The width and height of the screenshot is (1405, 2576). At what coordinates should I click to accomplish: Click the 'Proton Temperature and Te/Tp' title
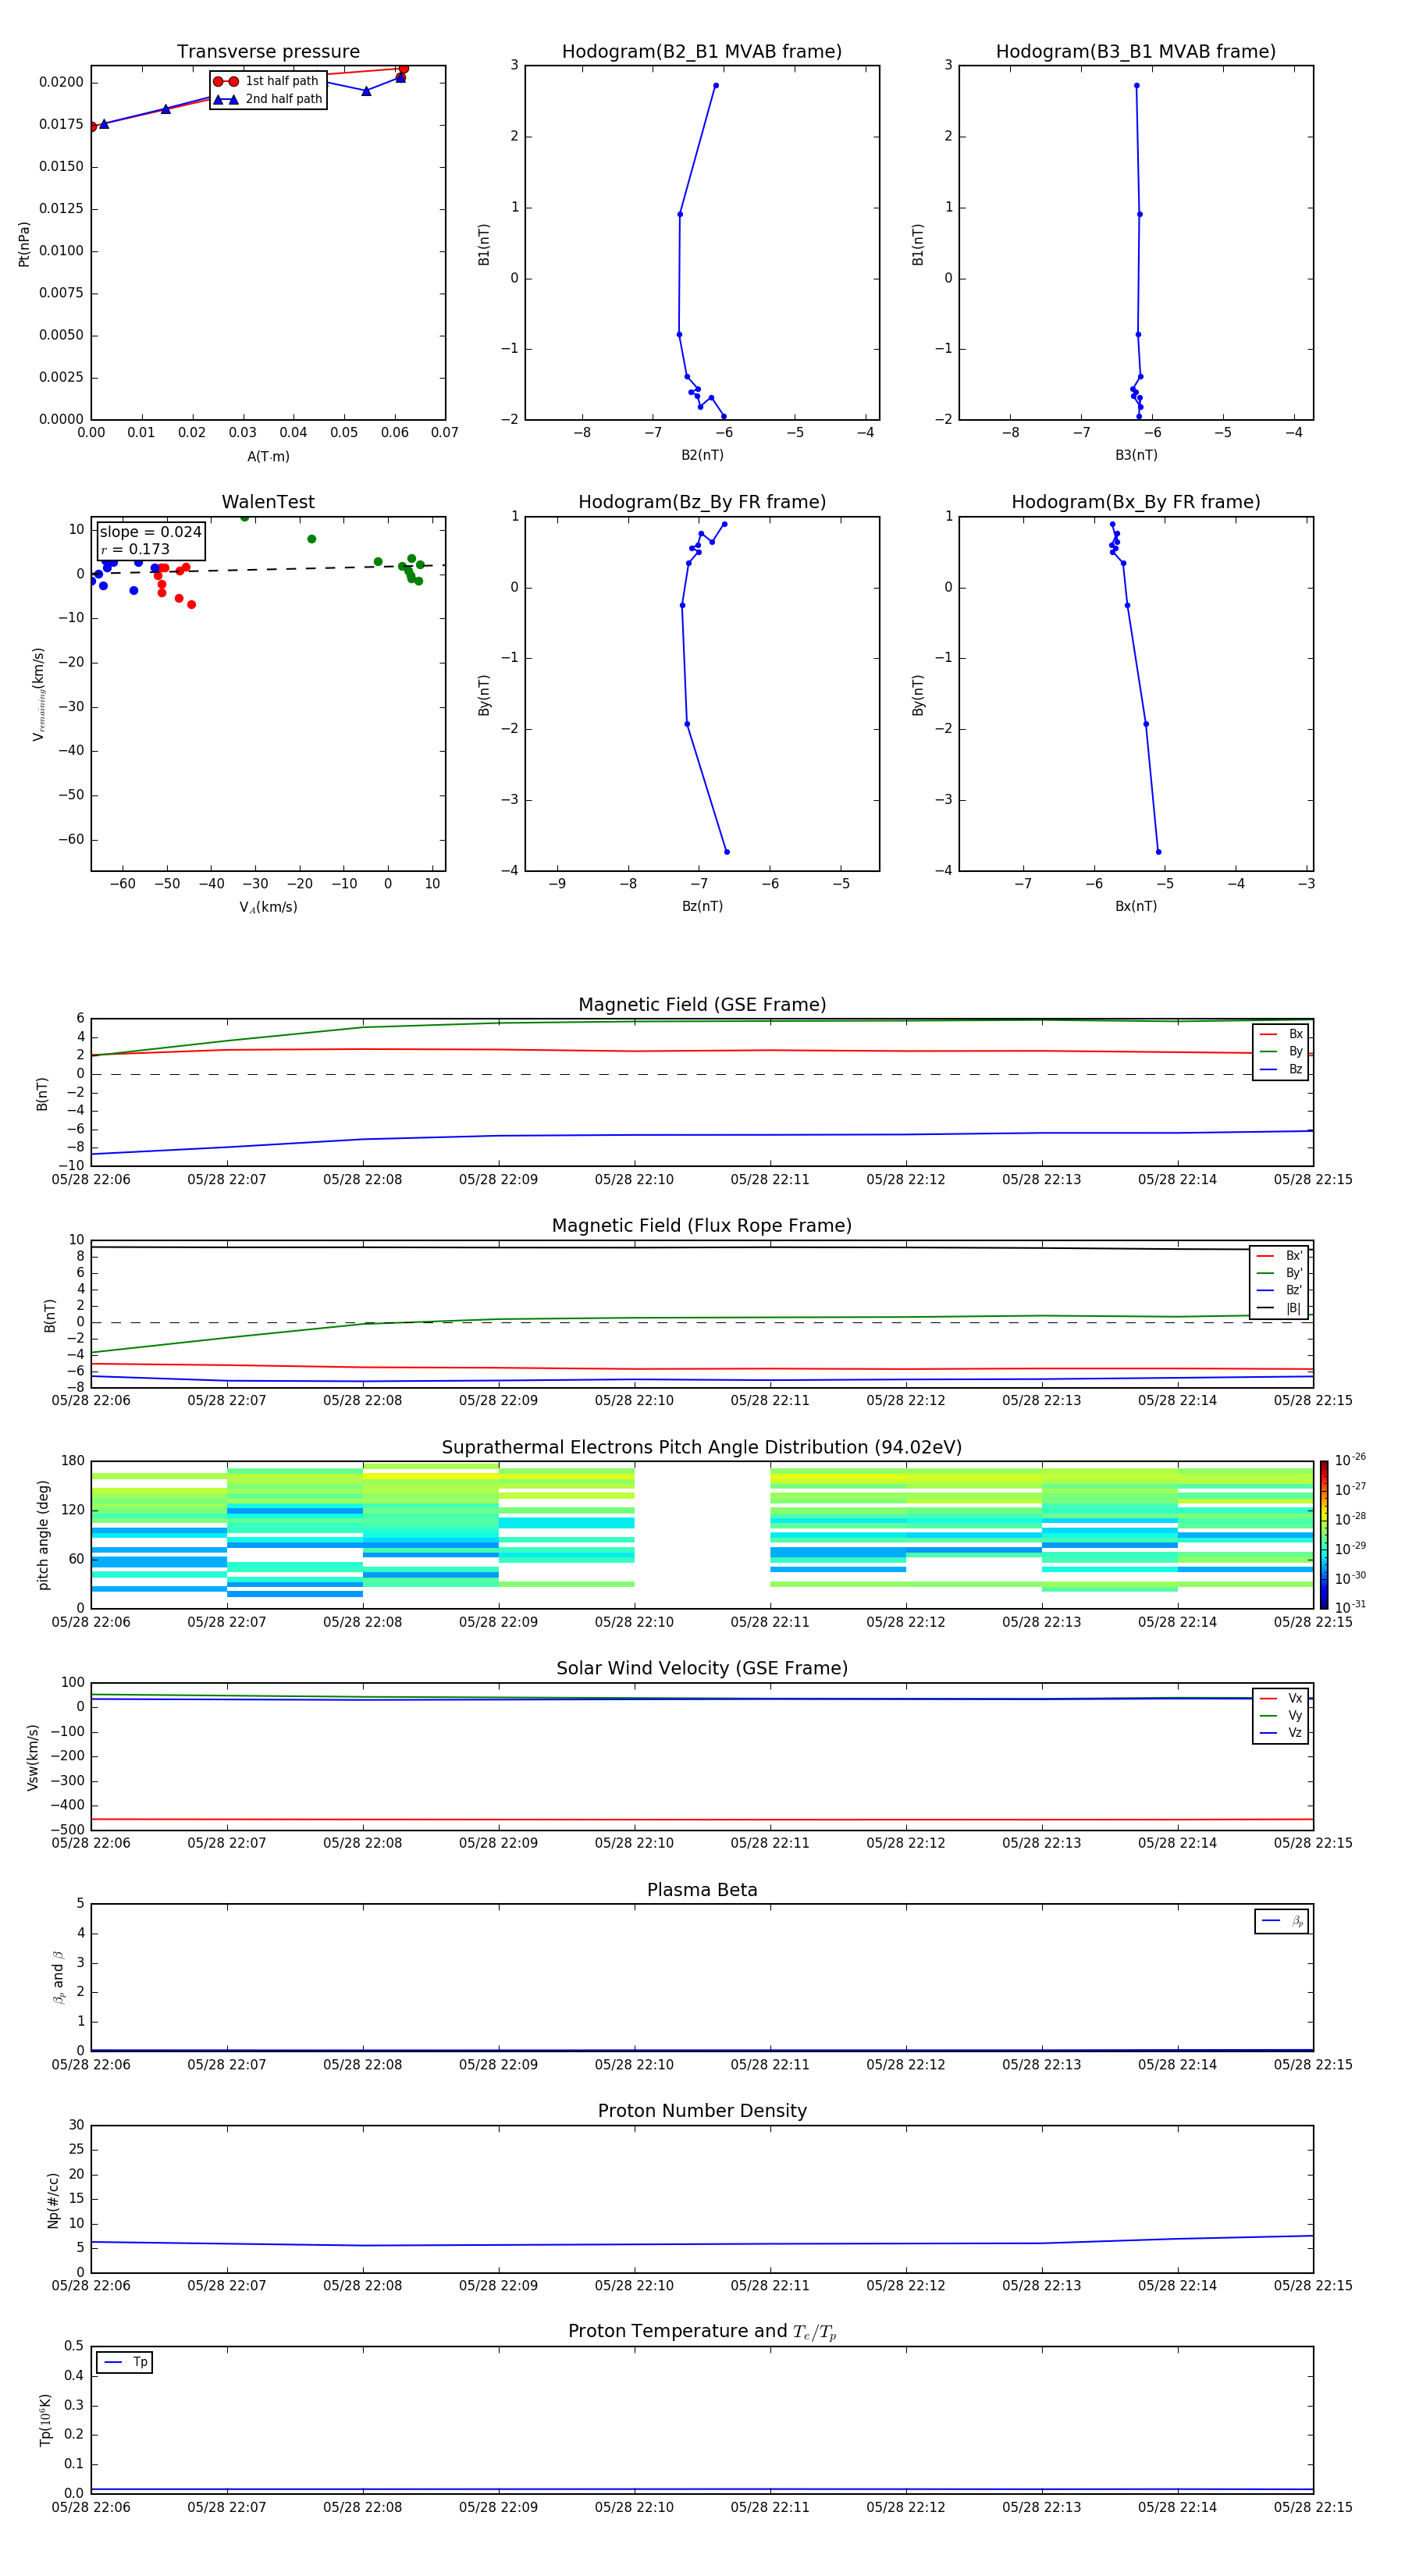point(702,2332)
